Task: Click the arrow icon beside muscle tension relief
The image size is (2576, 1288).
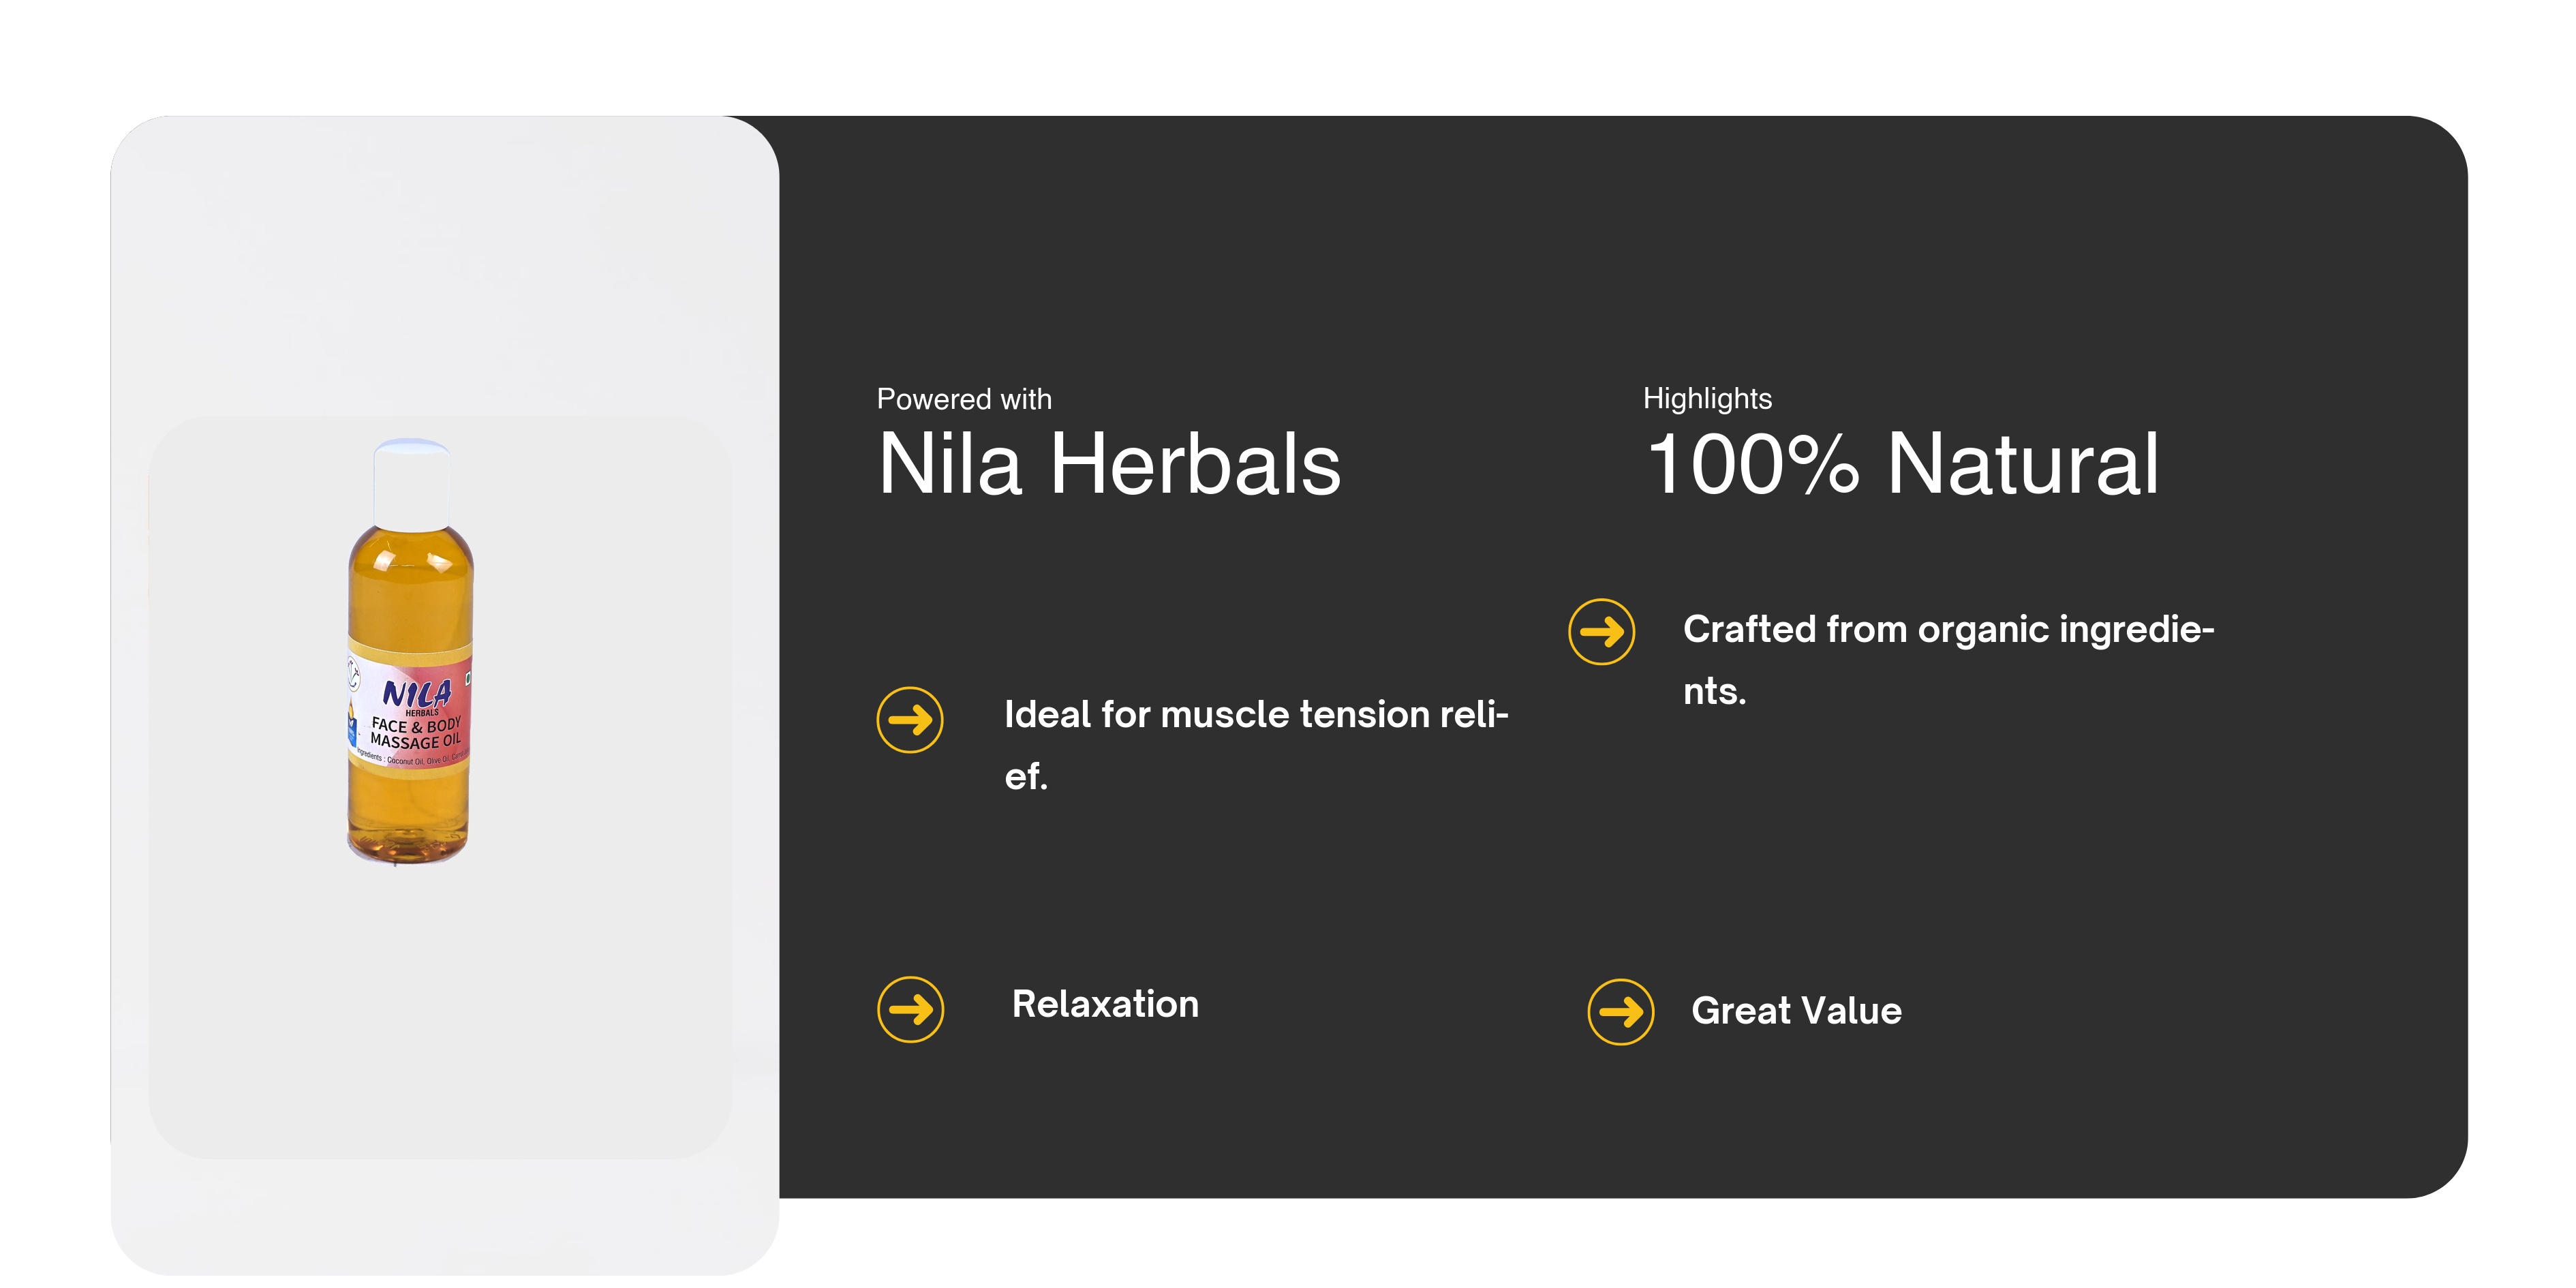Action: pos(910,720)
